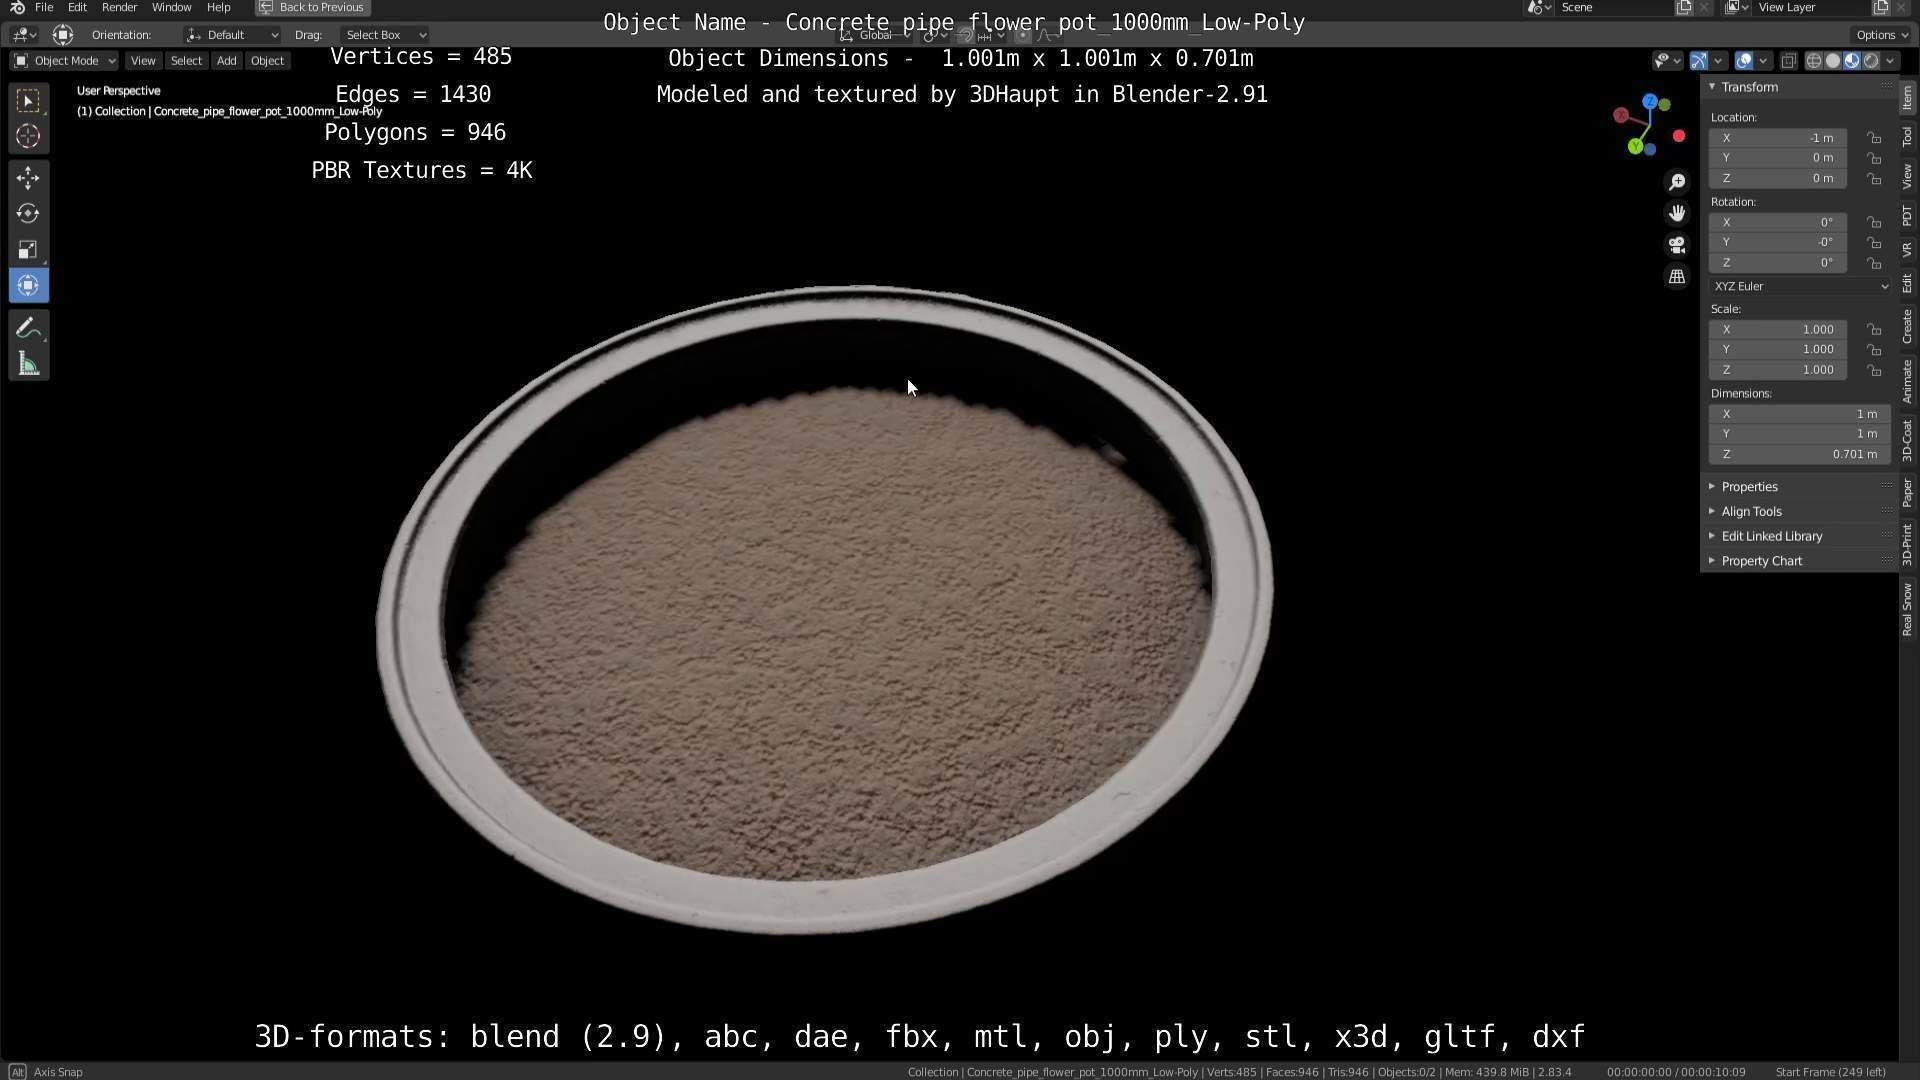Click the pan view hand icon
Viewport: 1920px width, 1080px height.
(x=1677, y=213)
